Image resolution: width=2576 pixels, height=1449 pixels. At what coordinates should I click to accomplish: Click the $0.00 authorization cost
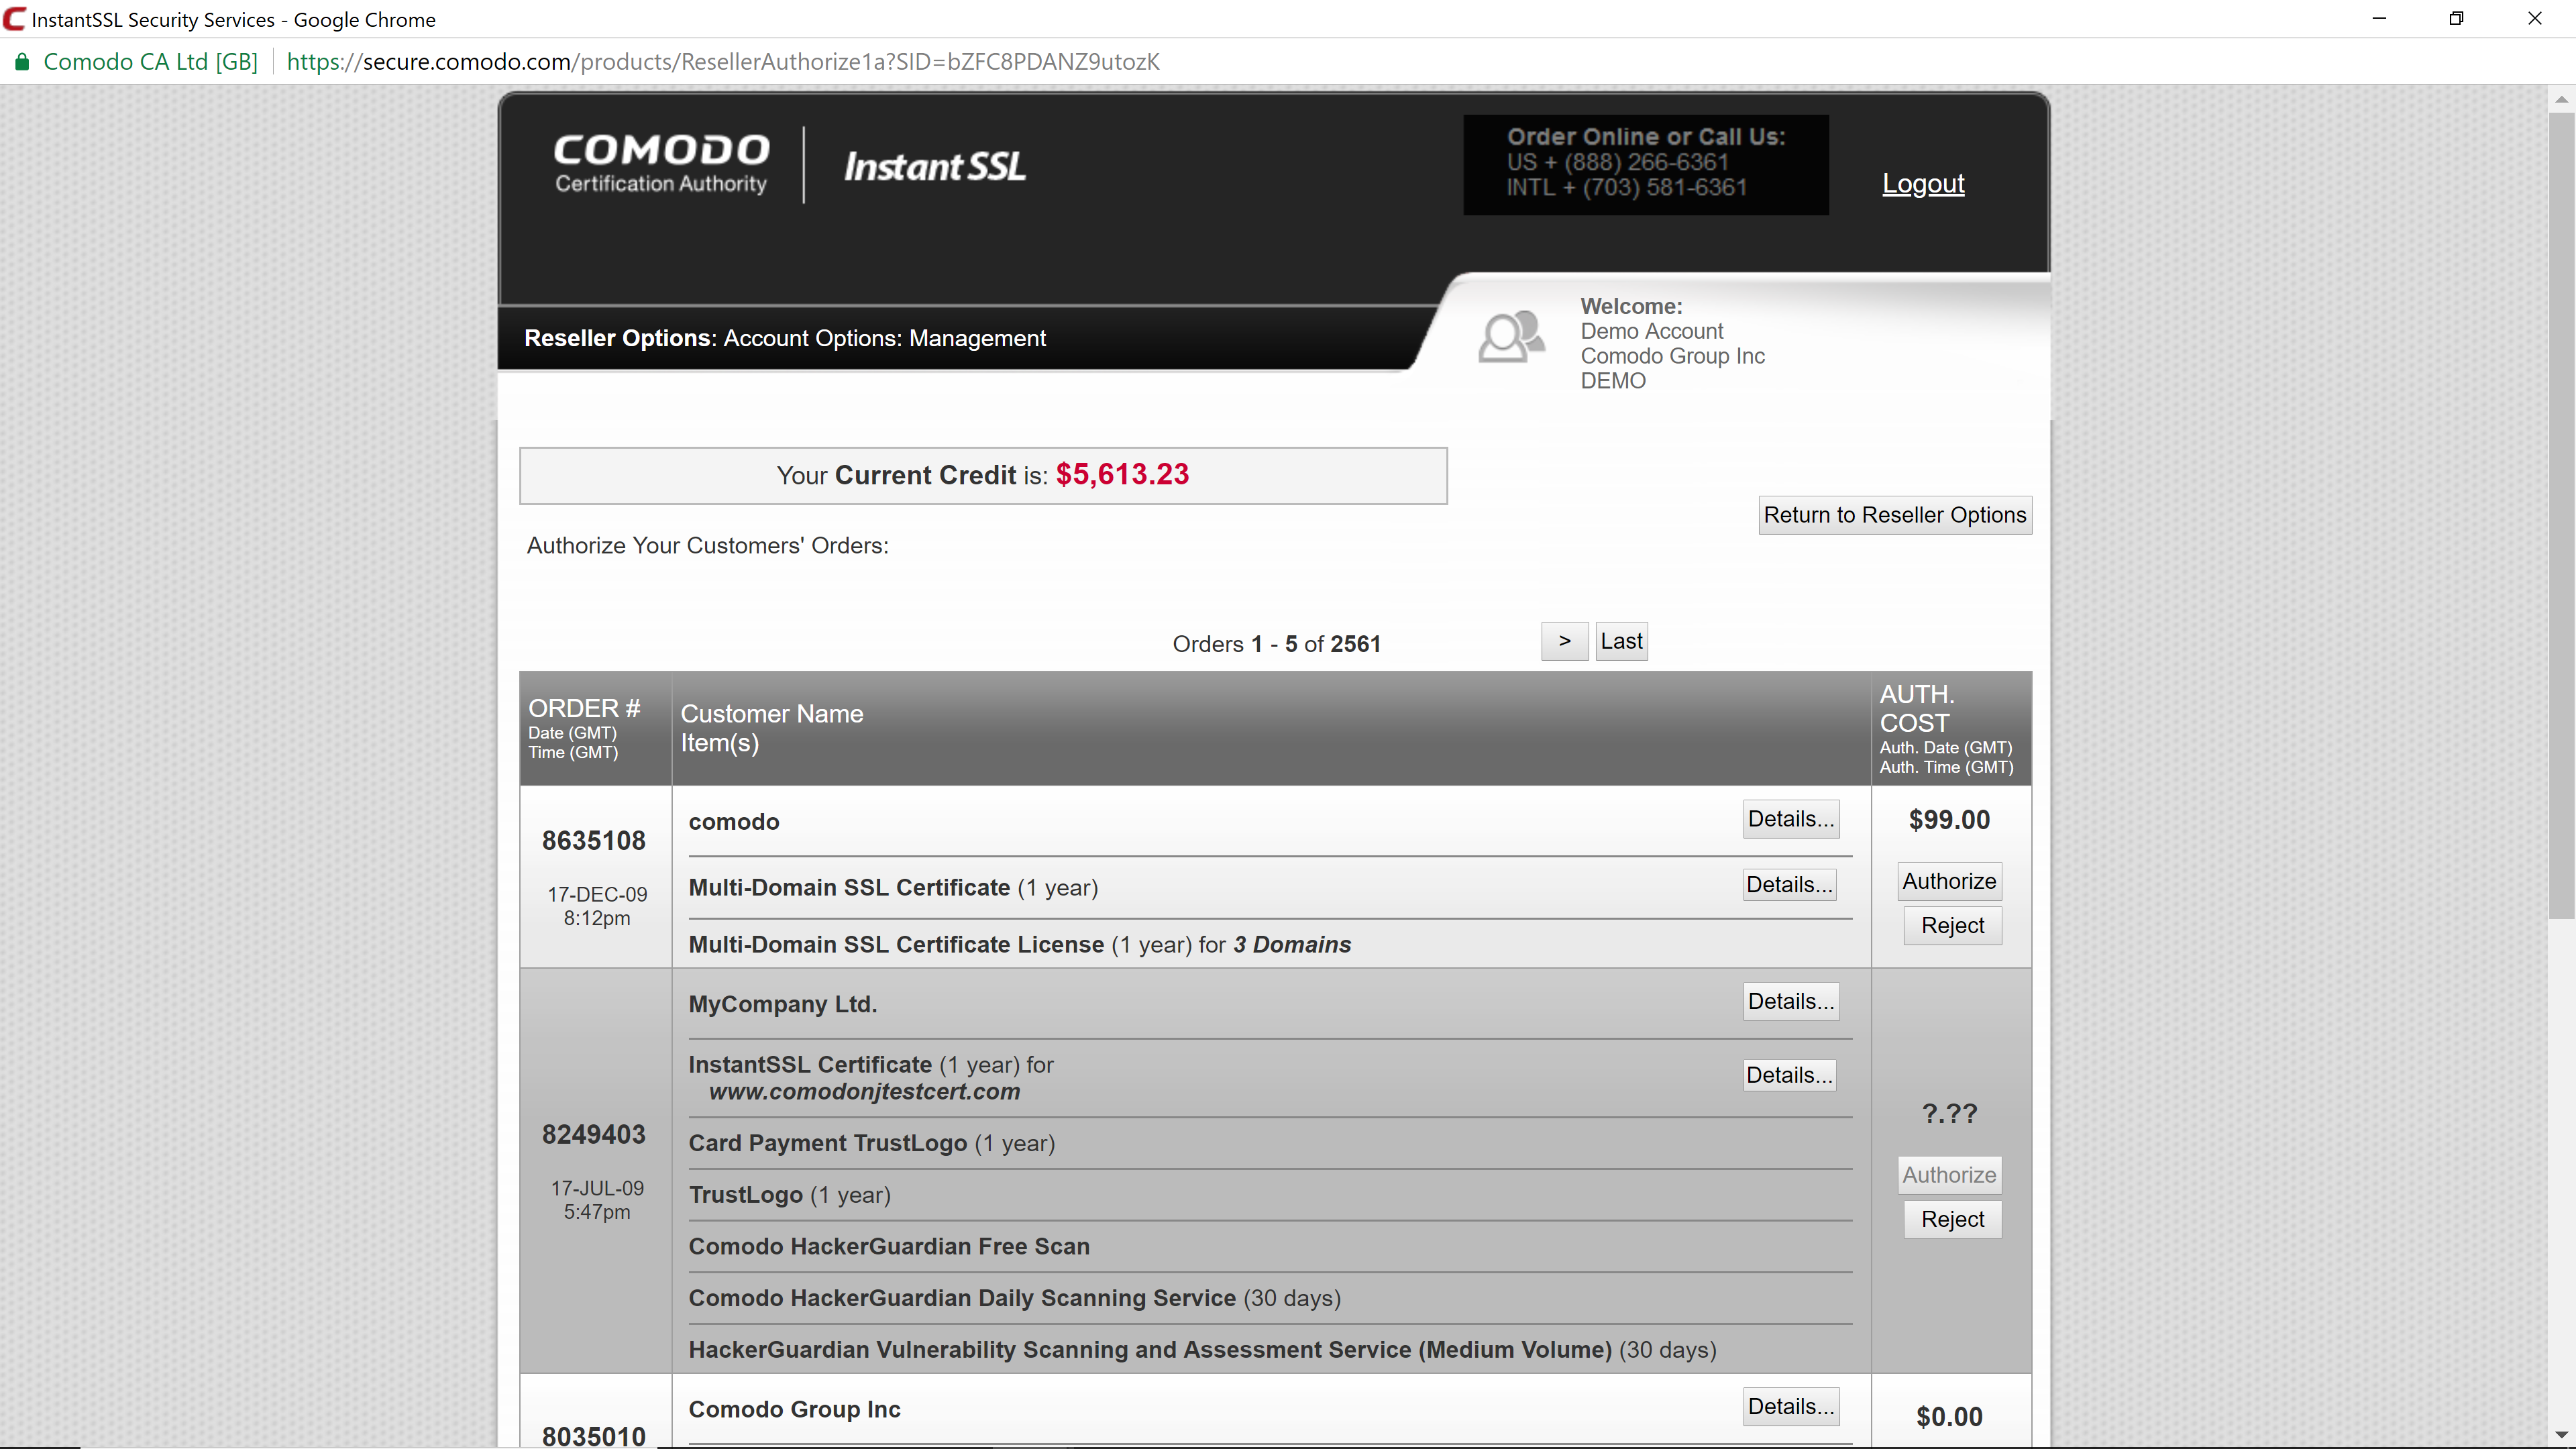[1949, 1417]
